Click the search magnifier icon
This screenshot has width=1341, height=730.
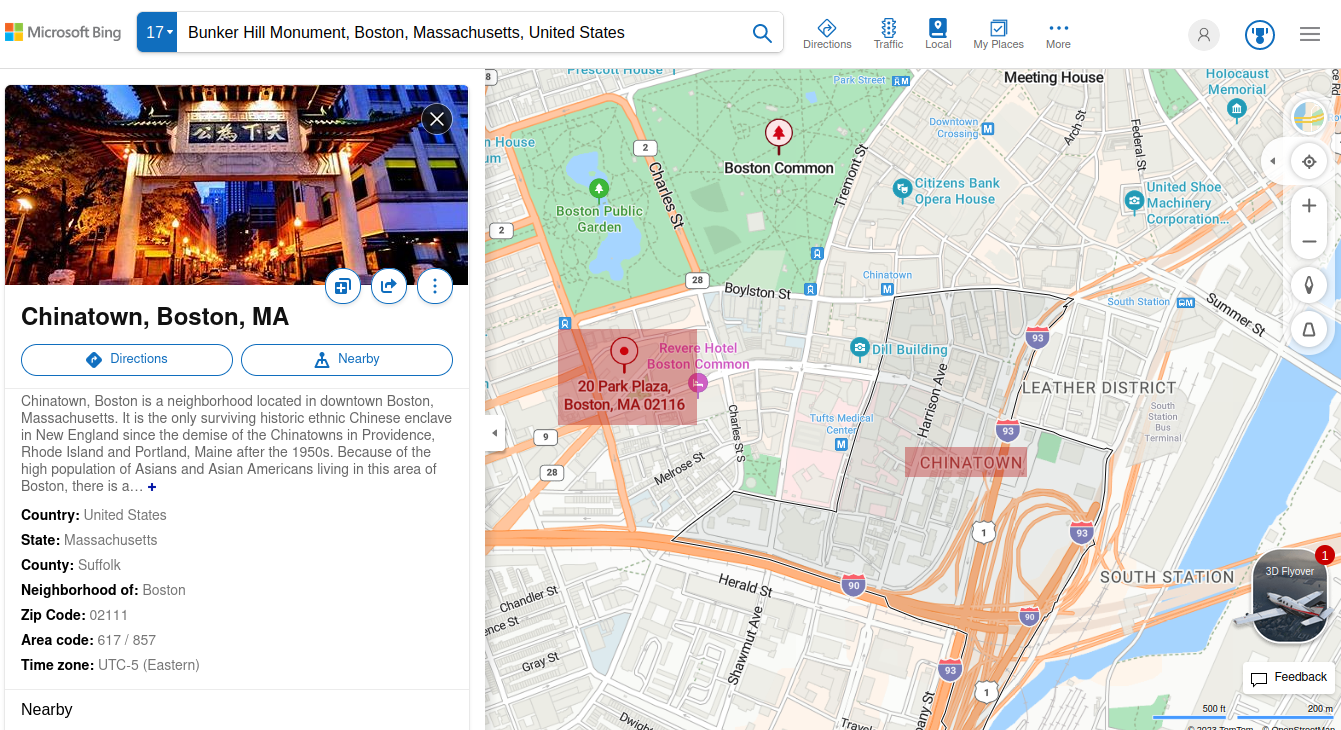click(x=762, y=33)
